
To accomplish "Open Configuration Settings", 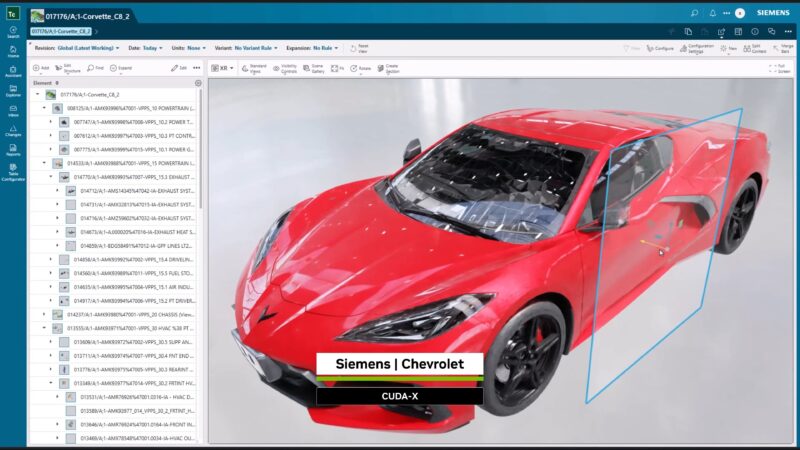I will [697, 48].
